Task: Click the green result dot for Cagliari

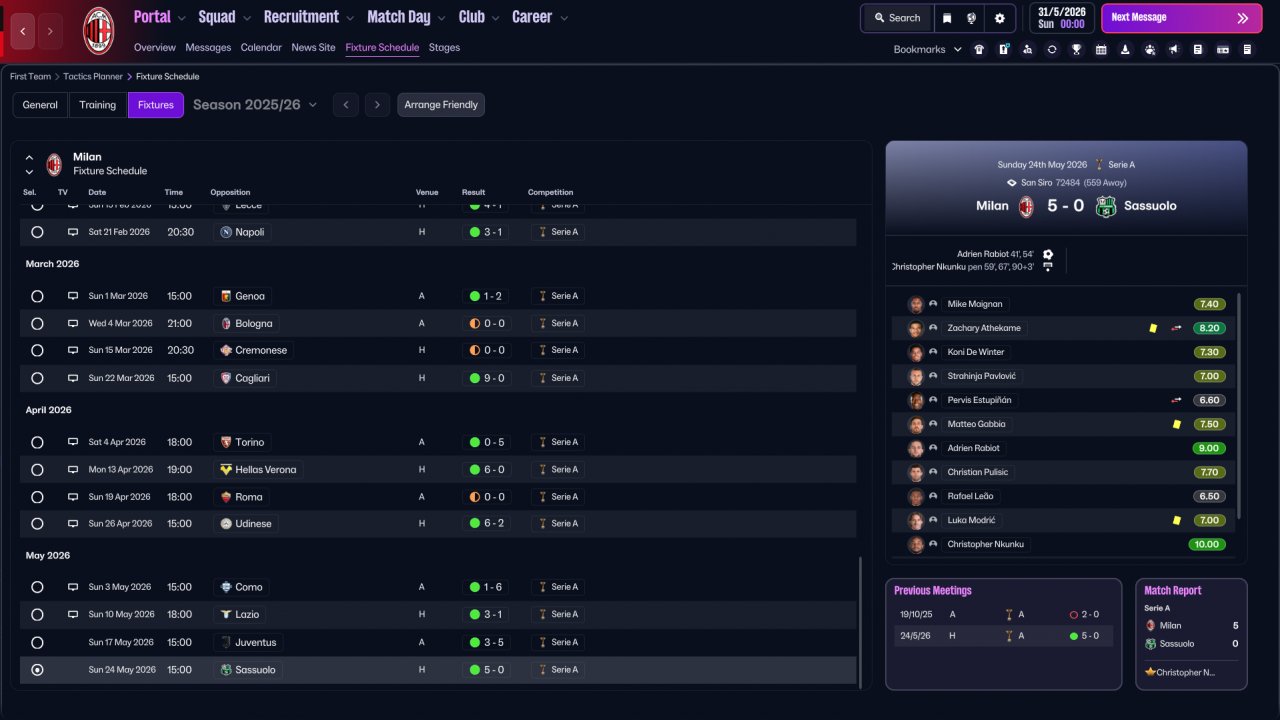Action: (475, 378)
